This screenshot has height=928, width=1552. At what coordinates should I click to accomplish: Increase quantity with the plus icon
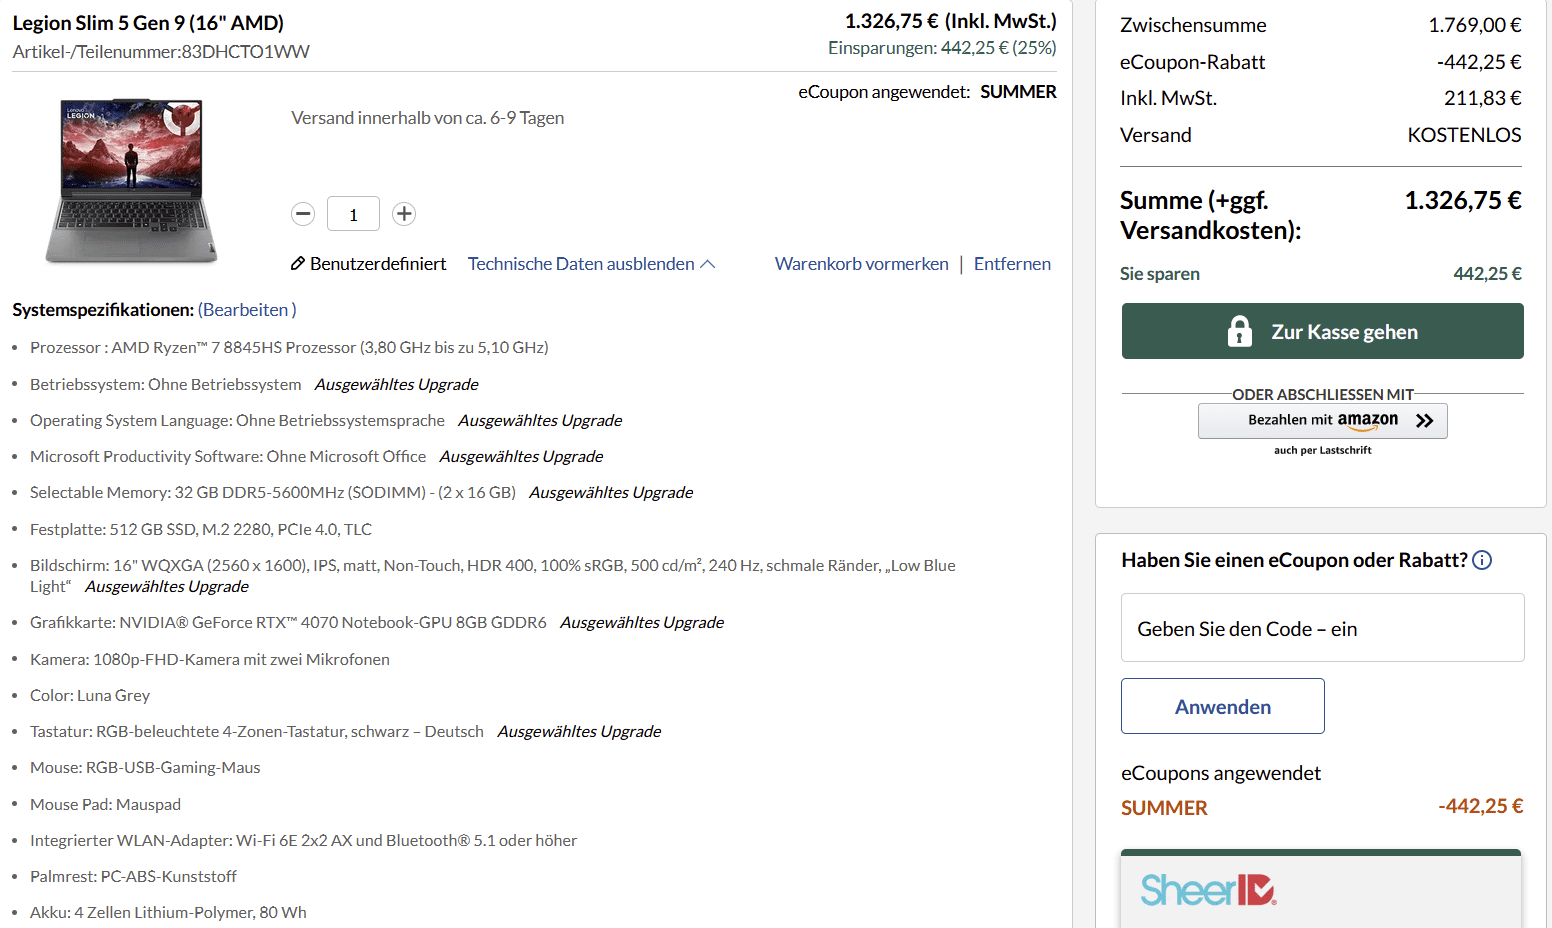click(x=404, y=214)
